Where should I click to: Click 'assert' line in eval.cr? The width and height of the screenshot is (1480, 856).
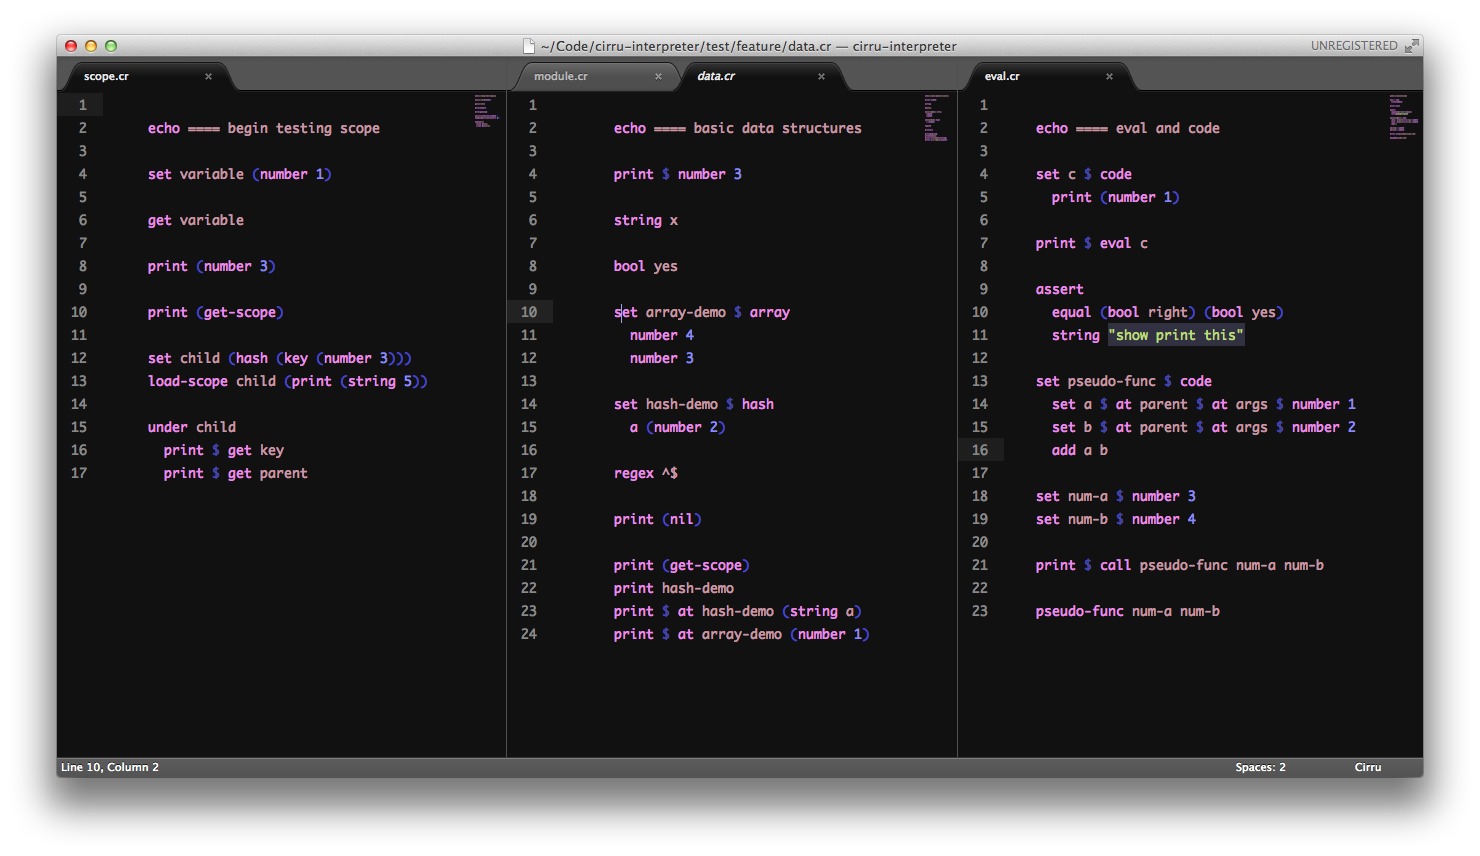pyautogui.click(x=1060, y=289)
